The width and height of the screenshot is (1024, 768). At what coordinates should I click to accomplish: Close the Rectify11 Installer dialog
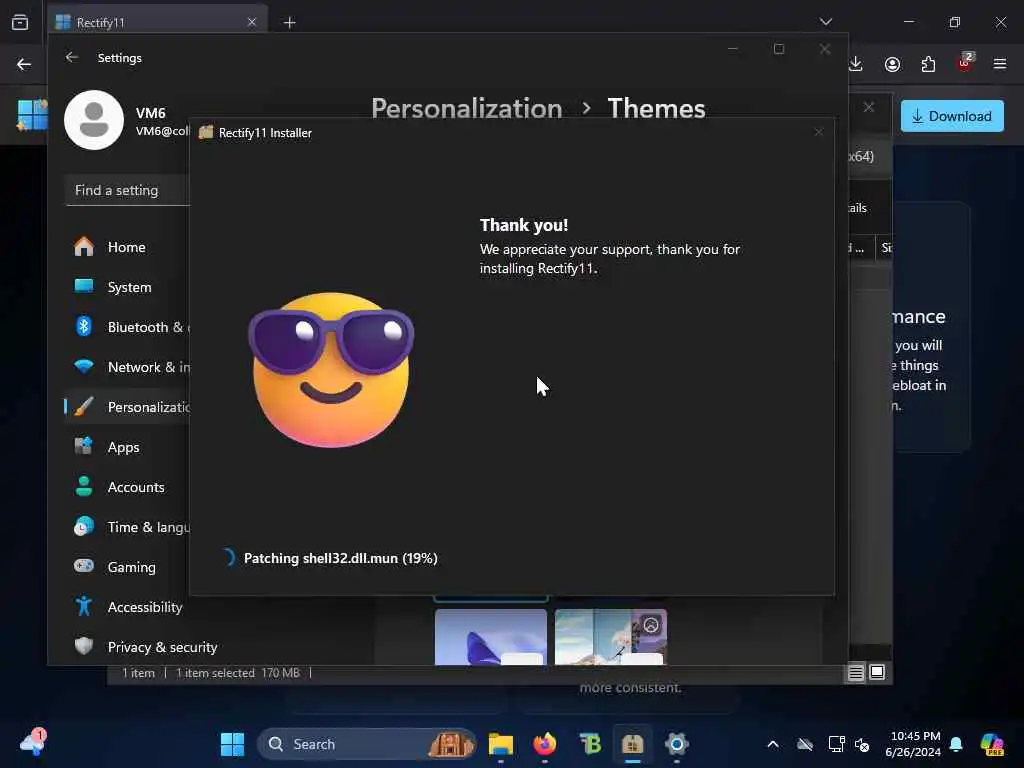pyautogui.click(x=819, y=133)
